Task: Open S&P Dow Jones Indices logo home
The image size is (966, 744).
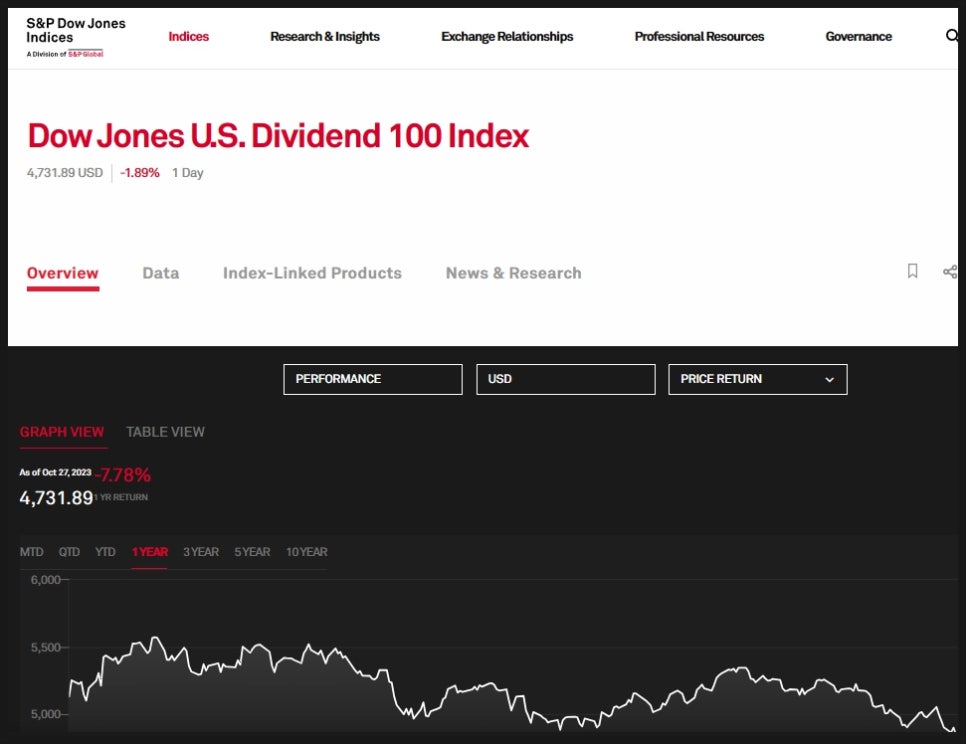Action: point(76,37)
